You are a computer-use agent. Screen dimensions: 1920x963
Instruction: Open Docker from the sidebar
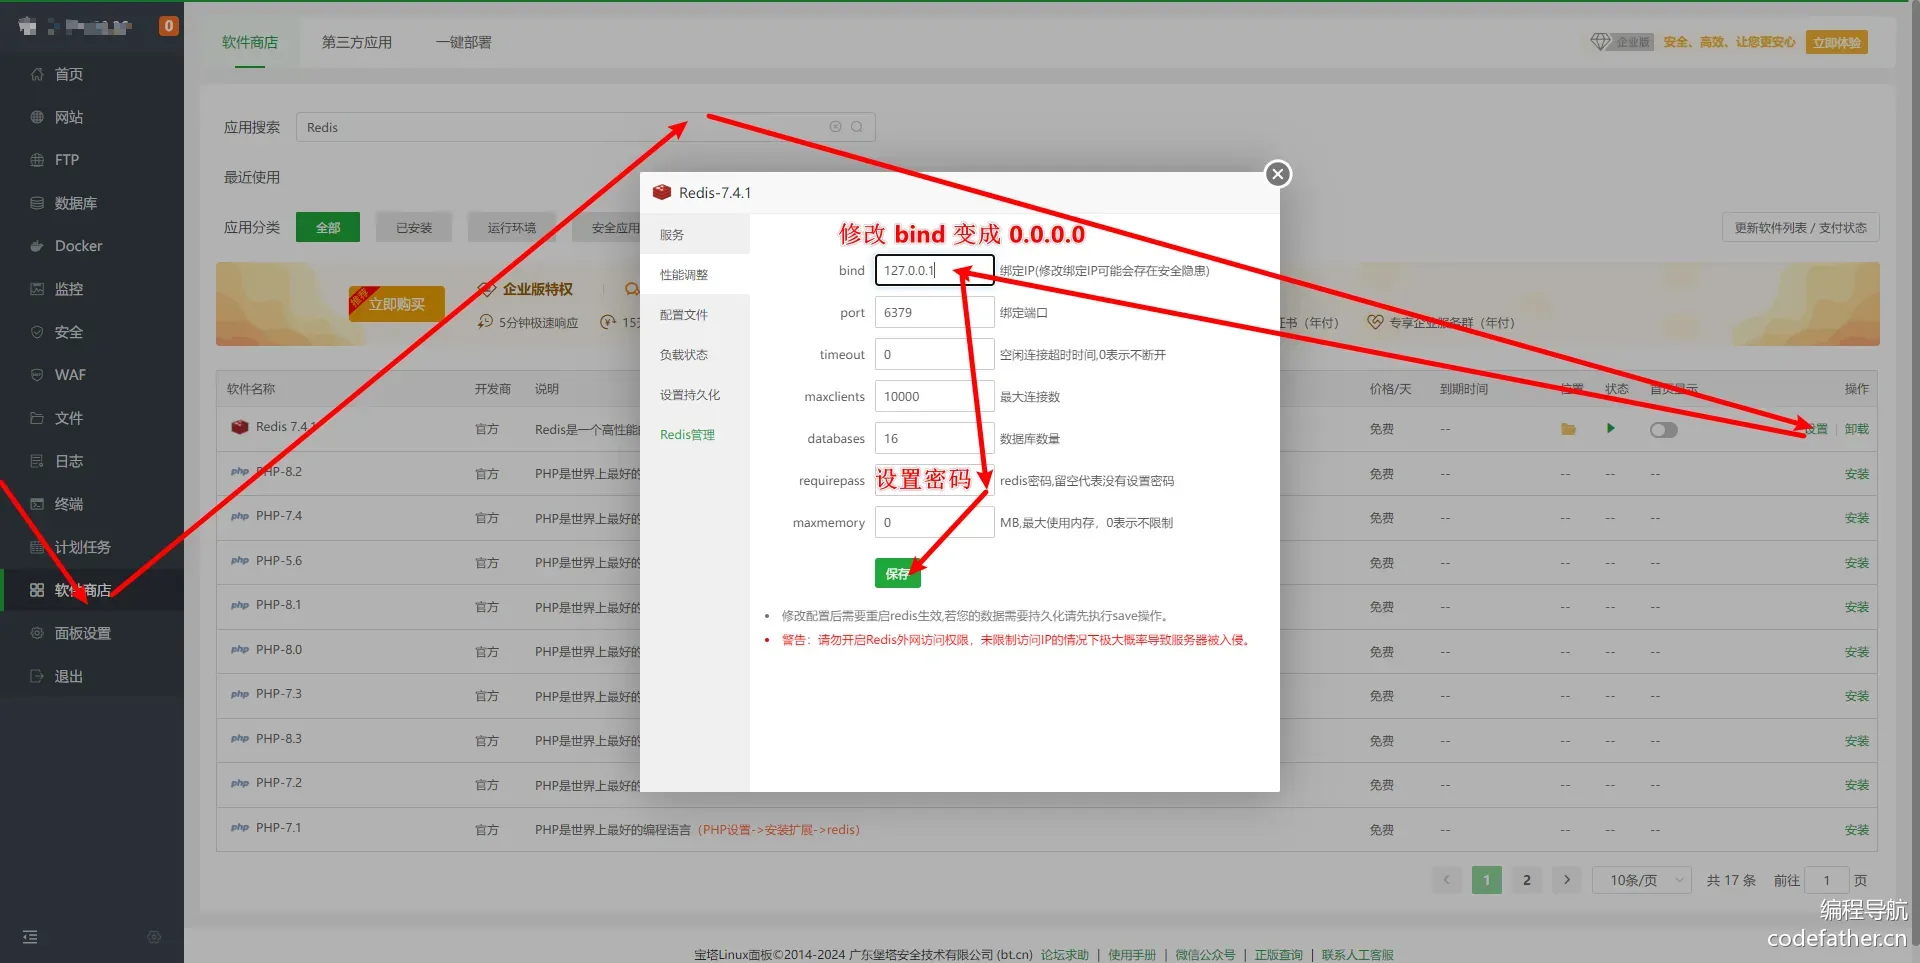(x=78, y=246)
